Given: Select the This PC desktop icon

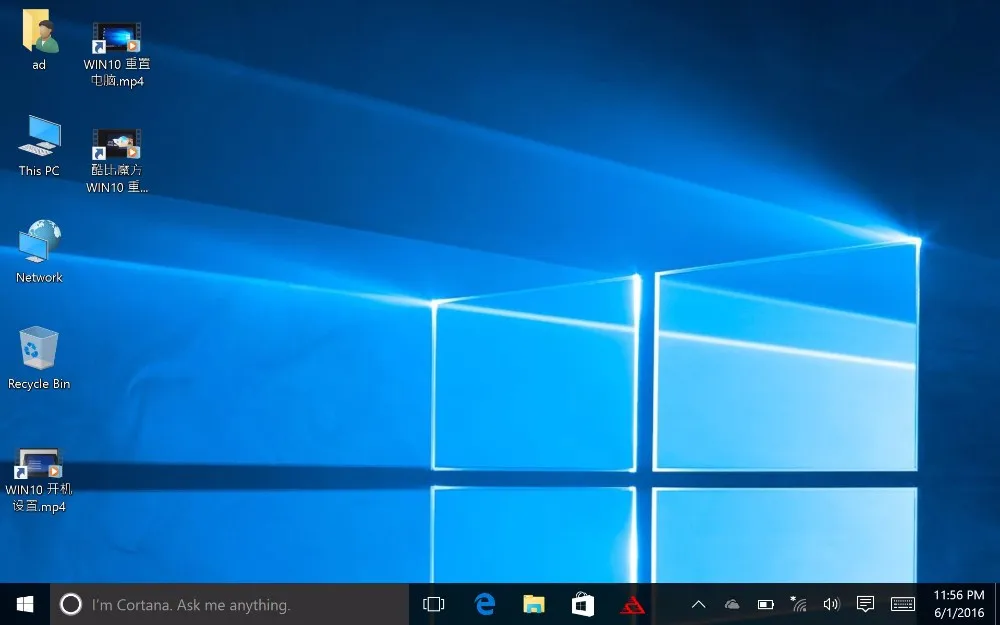Looking at the screenshot, I should tap(39, 145).
